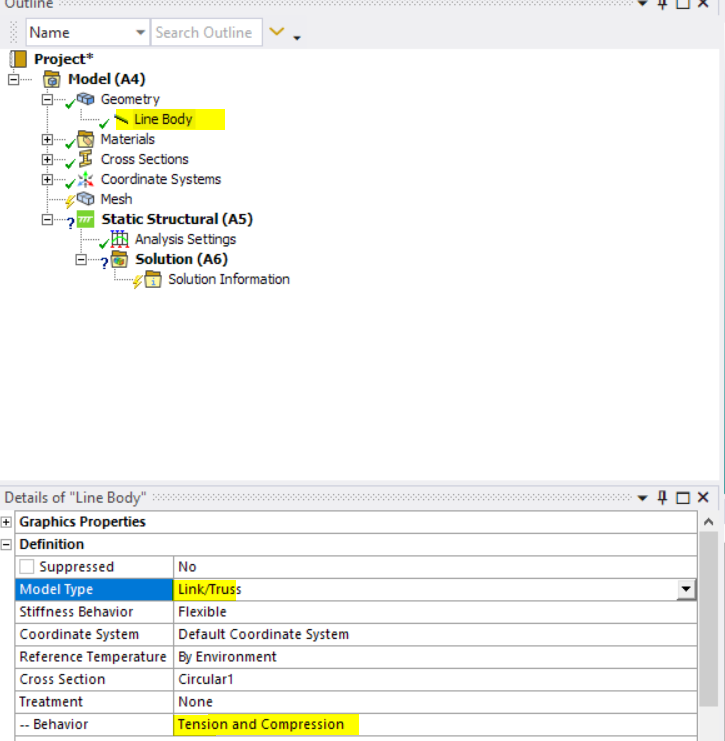The height and width of the screenshot is (741, 725).
Task: Expand the Materials tree node
Action: (47, 139)
